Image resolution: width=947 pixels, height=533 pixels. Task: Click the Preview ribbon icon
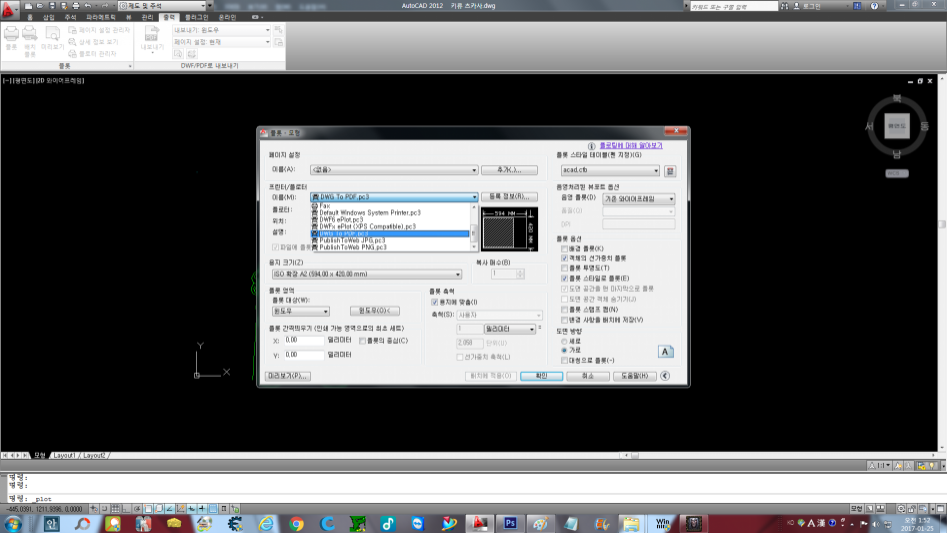(x=53, y=34)
